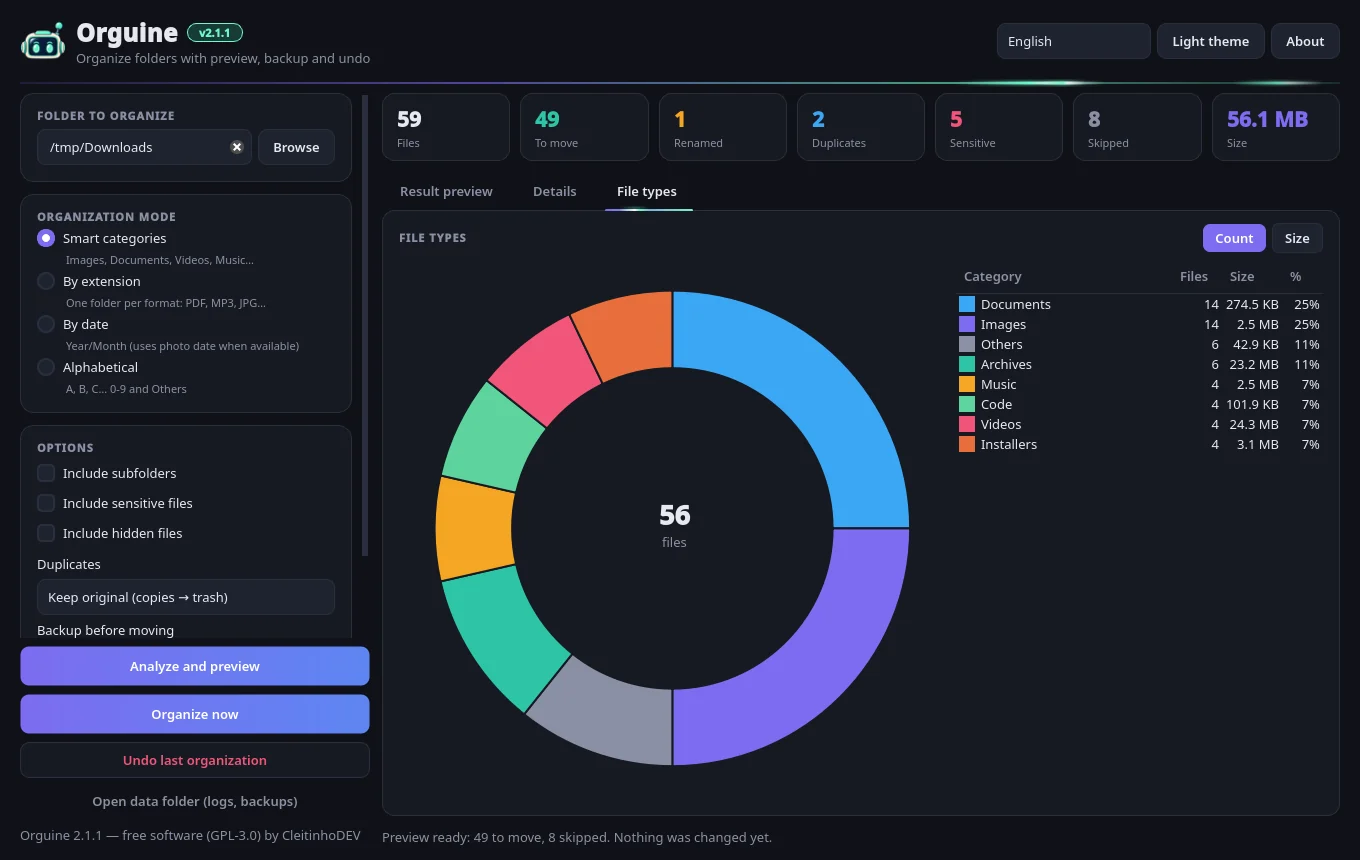Click the 24.3 MB size value
The image size is (1360, 860).
[1256, 424]
